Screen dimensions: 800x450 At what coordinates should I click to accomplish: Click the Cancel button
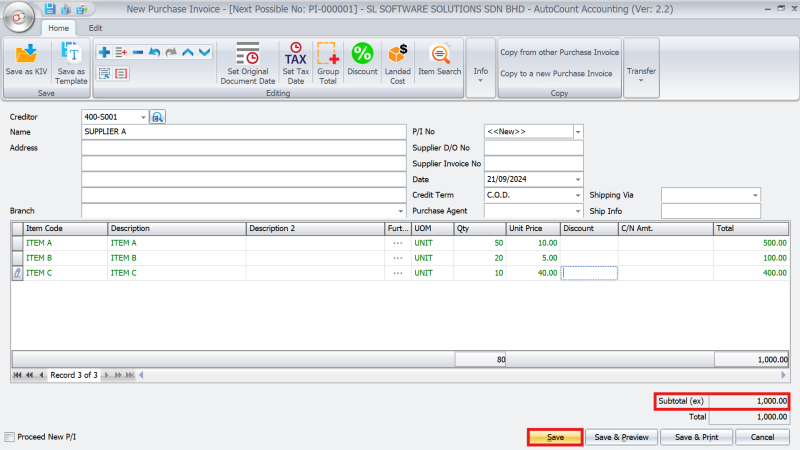(762, 437)
